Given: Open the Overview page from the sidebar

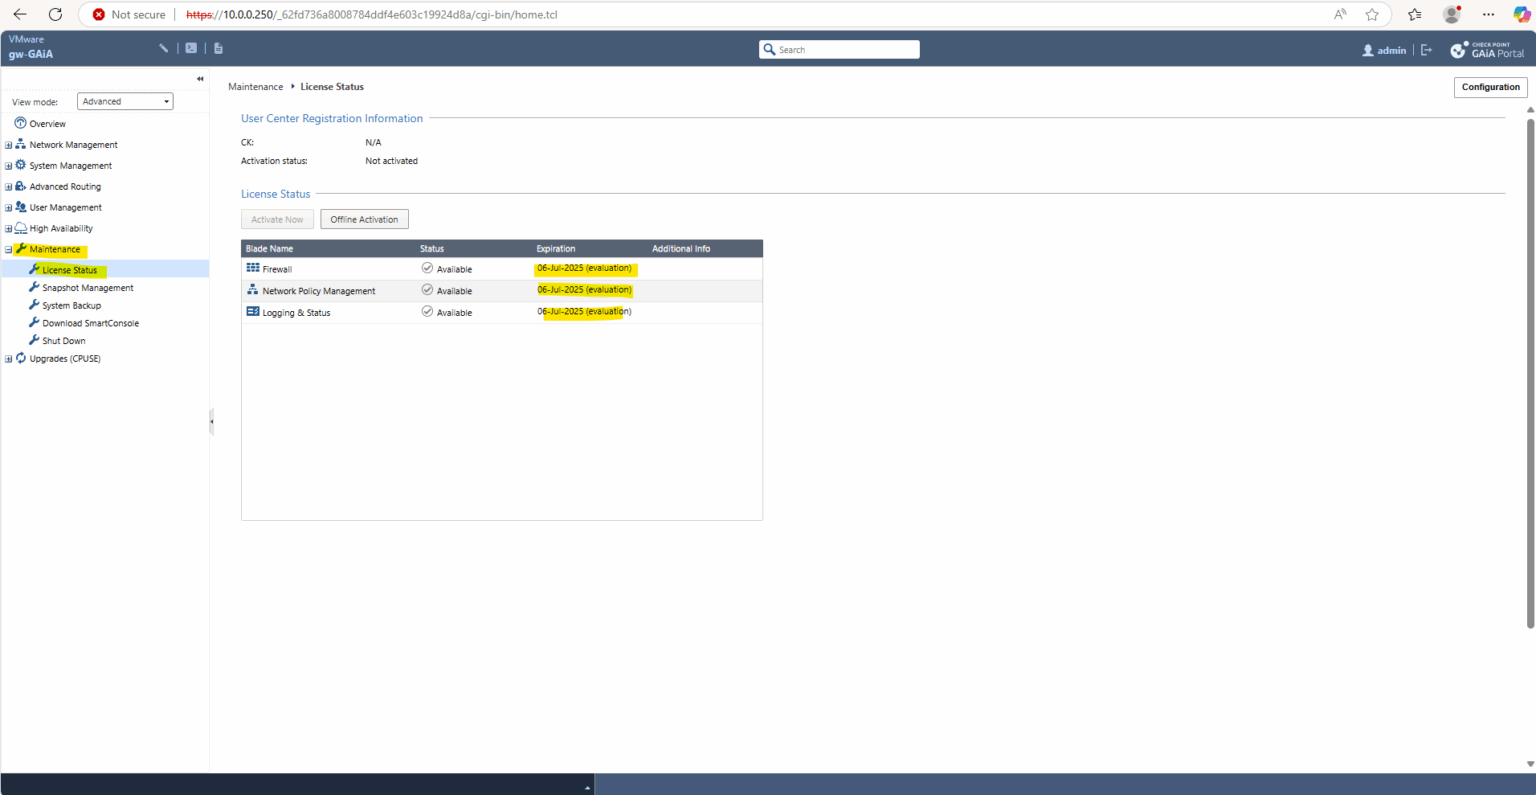Looking at the screenshot, I should 45,123.
